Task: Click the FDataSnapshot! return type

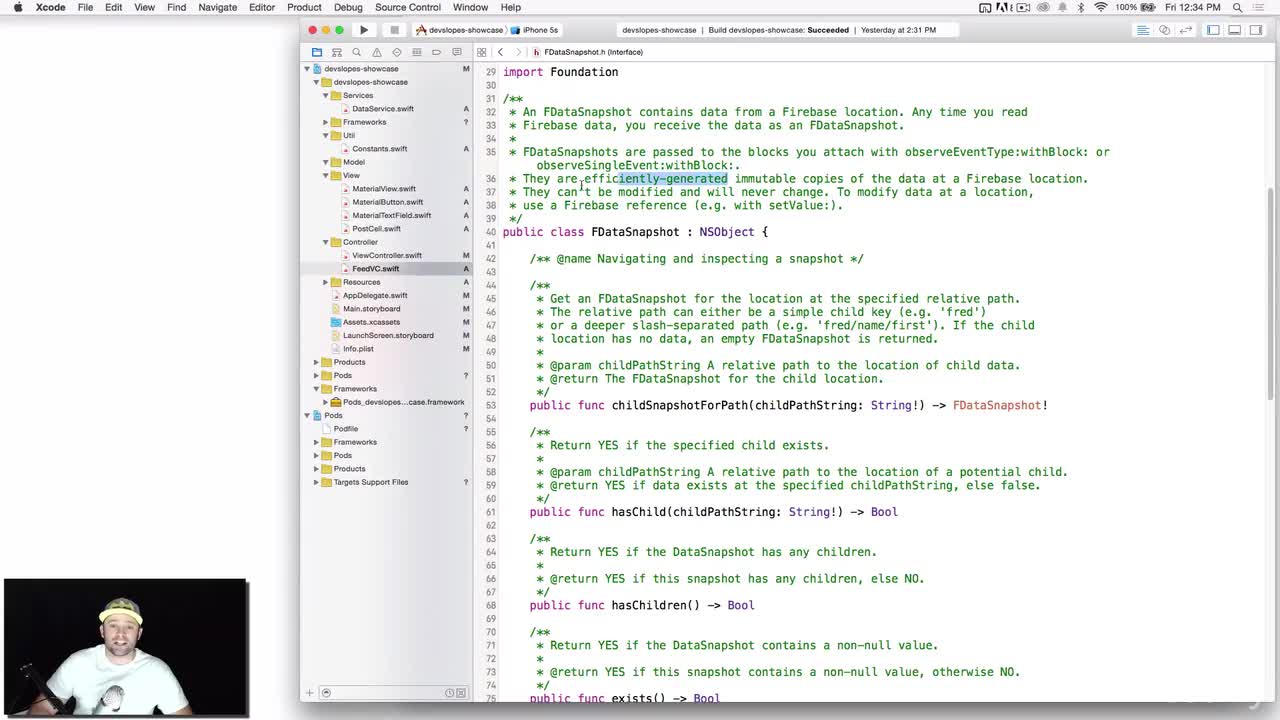Action: click(x=1000, y=406)
